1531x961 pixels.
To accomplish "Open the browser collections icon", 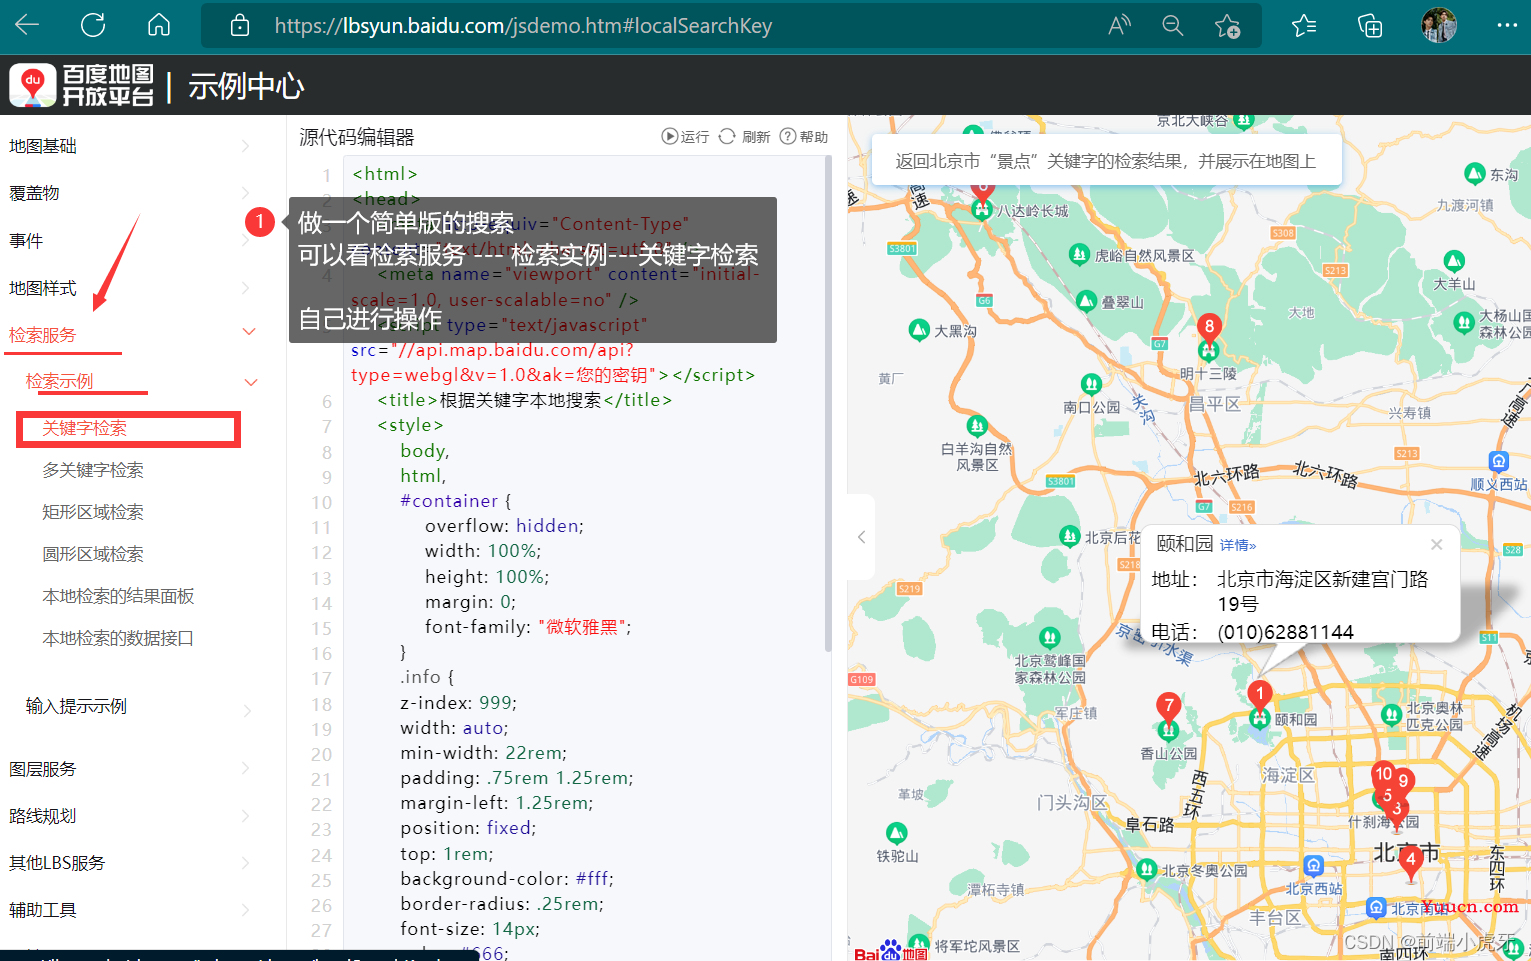I will pyautogui.click(x=1370, y=26).
